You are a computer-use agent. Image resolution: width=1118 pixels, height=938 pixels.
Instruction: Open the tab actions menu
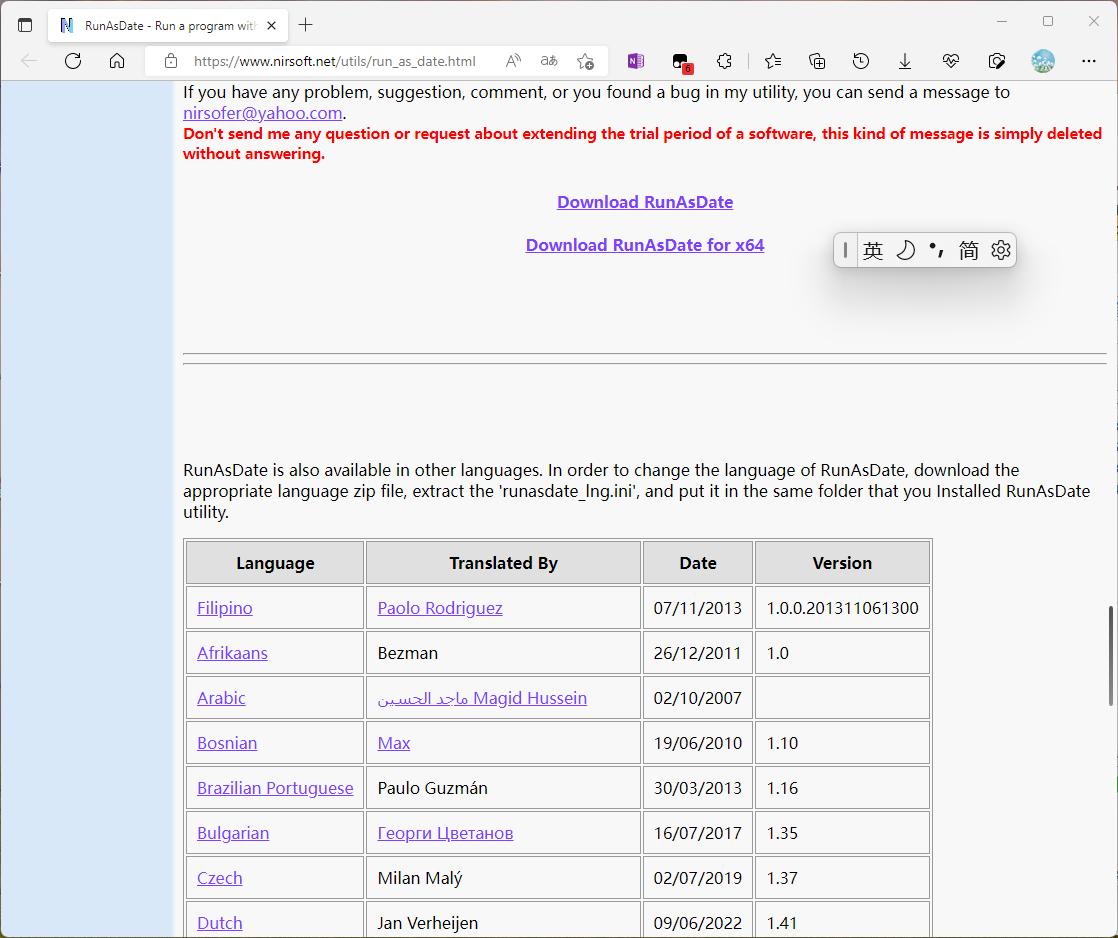tap(25, 25)
